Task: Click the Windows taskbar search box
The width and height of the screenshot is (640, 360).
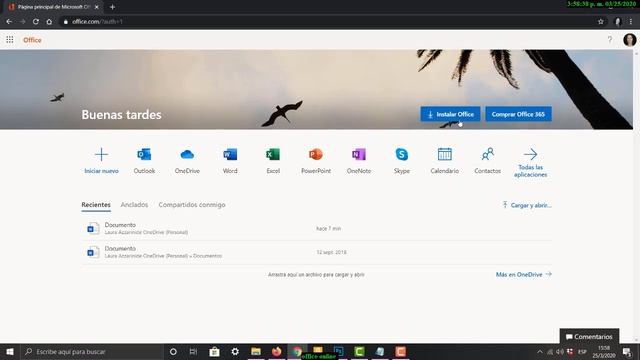Action: (x=91, y=351)
